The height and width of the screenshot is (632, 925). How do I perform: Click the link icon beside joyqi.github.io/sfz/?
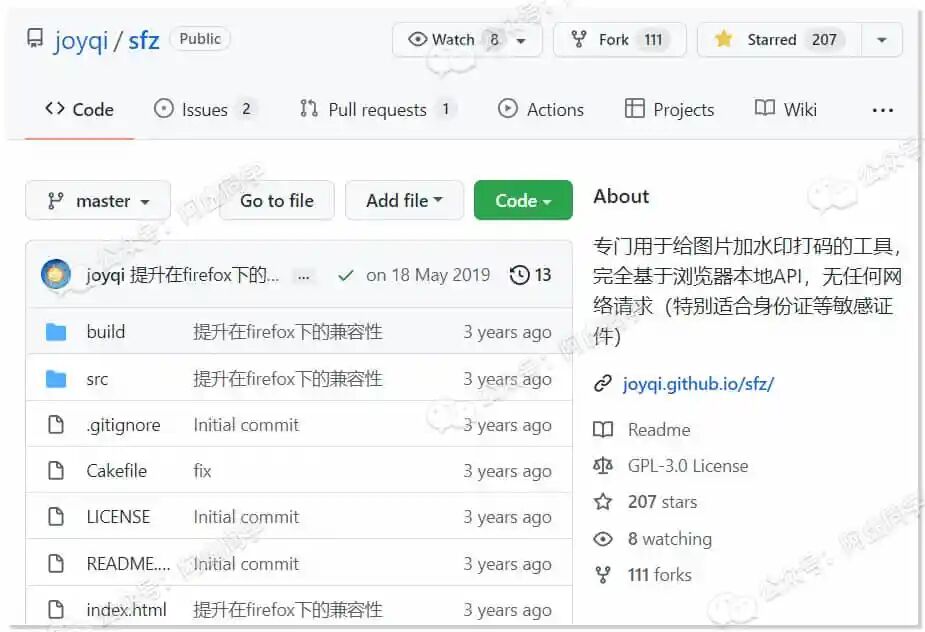pos(602,384)
